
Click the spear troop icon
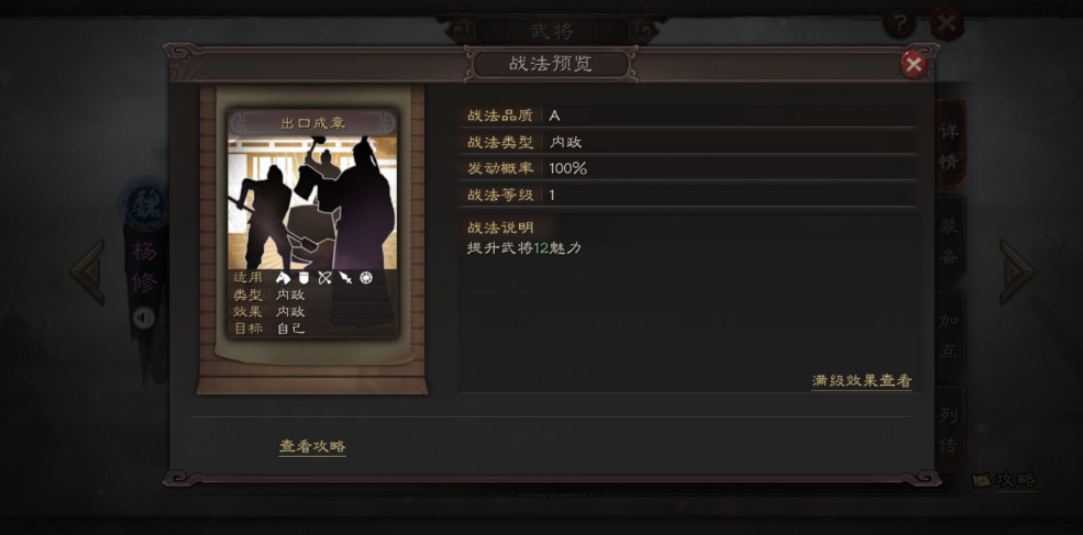click(345, 278)
